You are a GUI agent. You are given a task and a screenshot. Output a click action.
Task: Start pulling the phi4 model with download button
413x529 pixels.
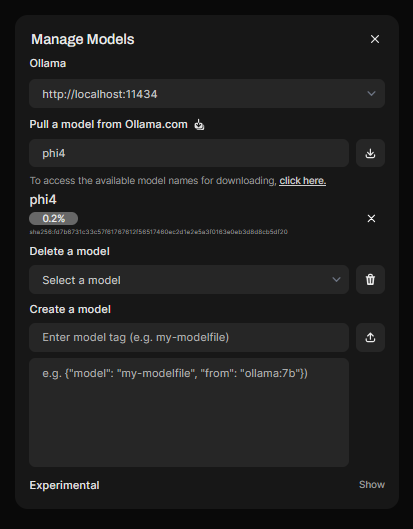point(370,153)
